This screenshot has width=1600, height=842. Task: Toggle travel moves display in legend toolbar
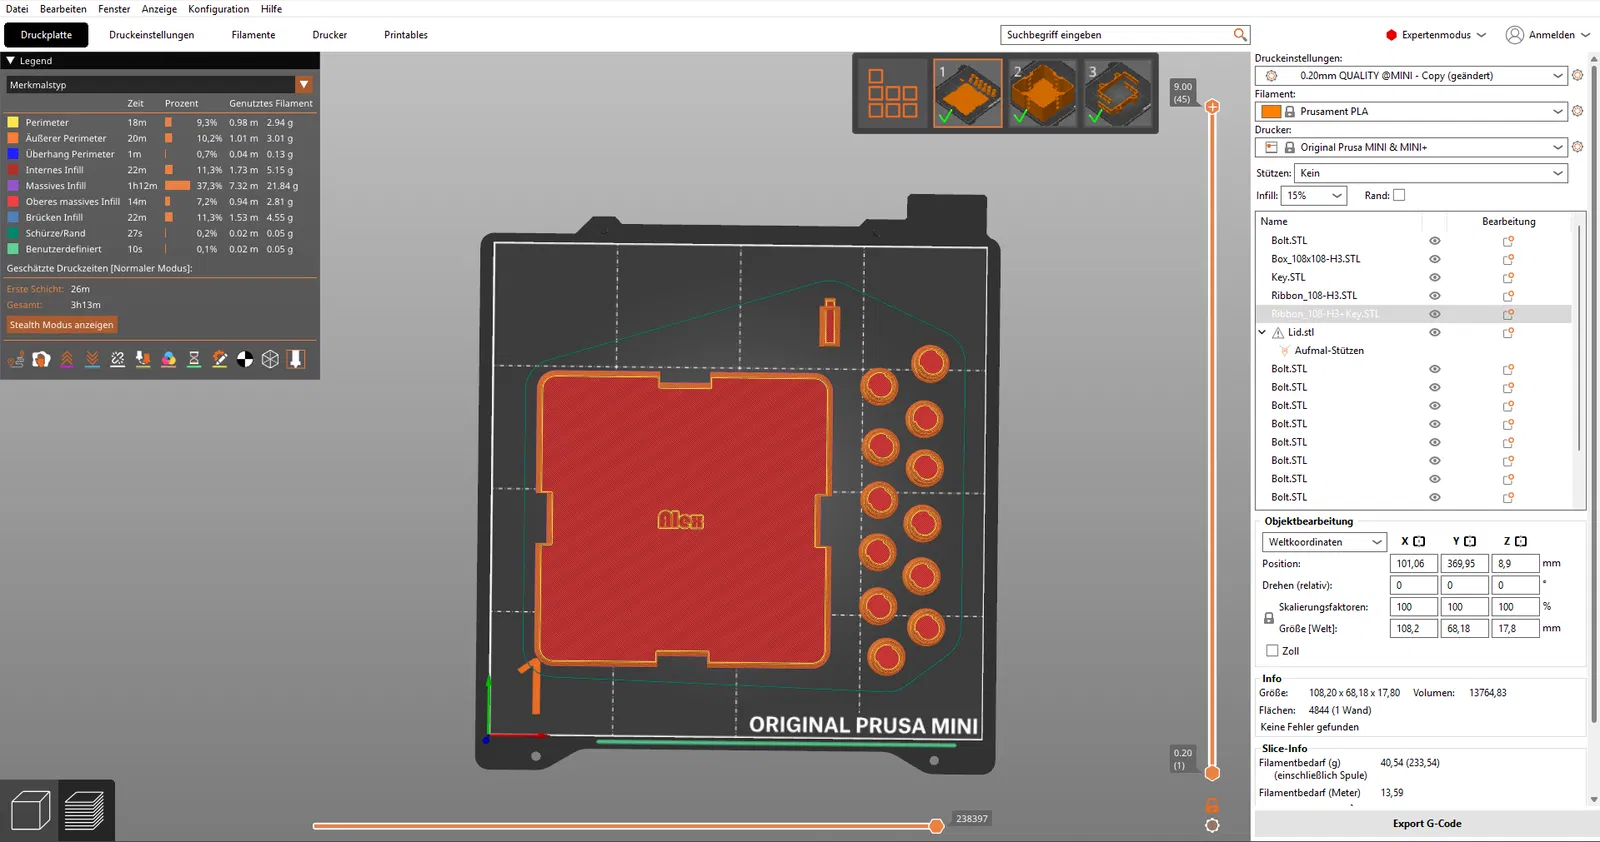[x=16, y=359]
